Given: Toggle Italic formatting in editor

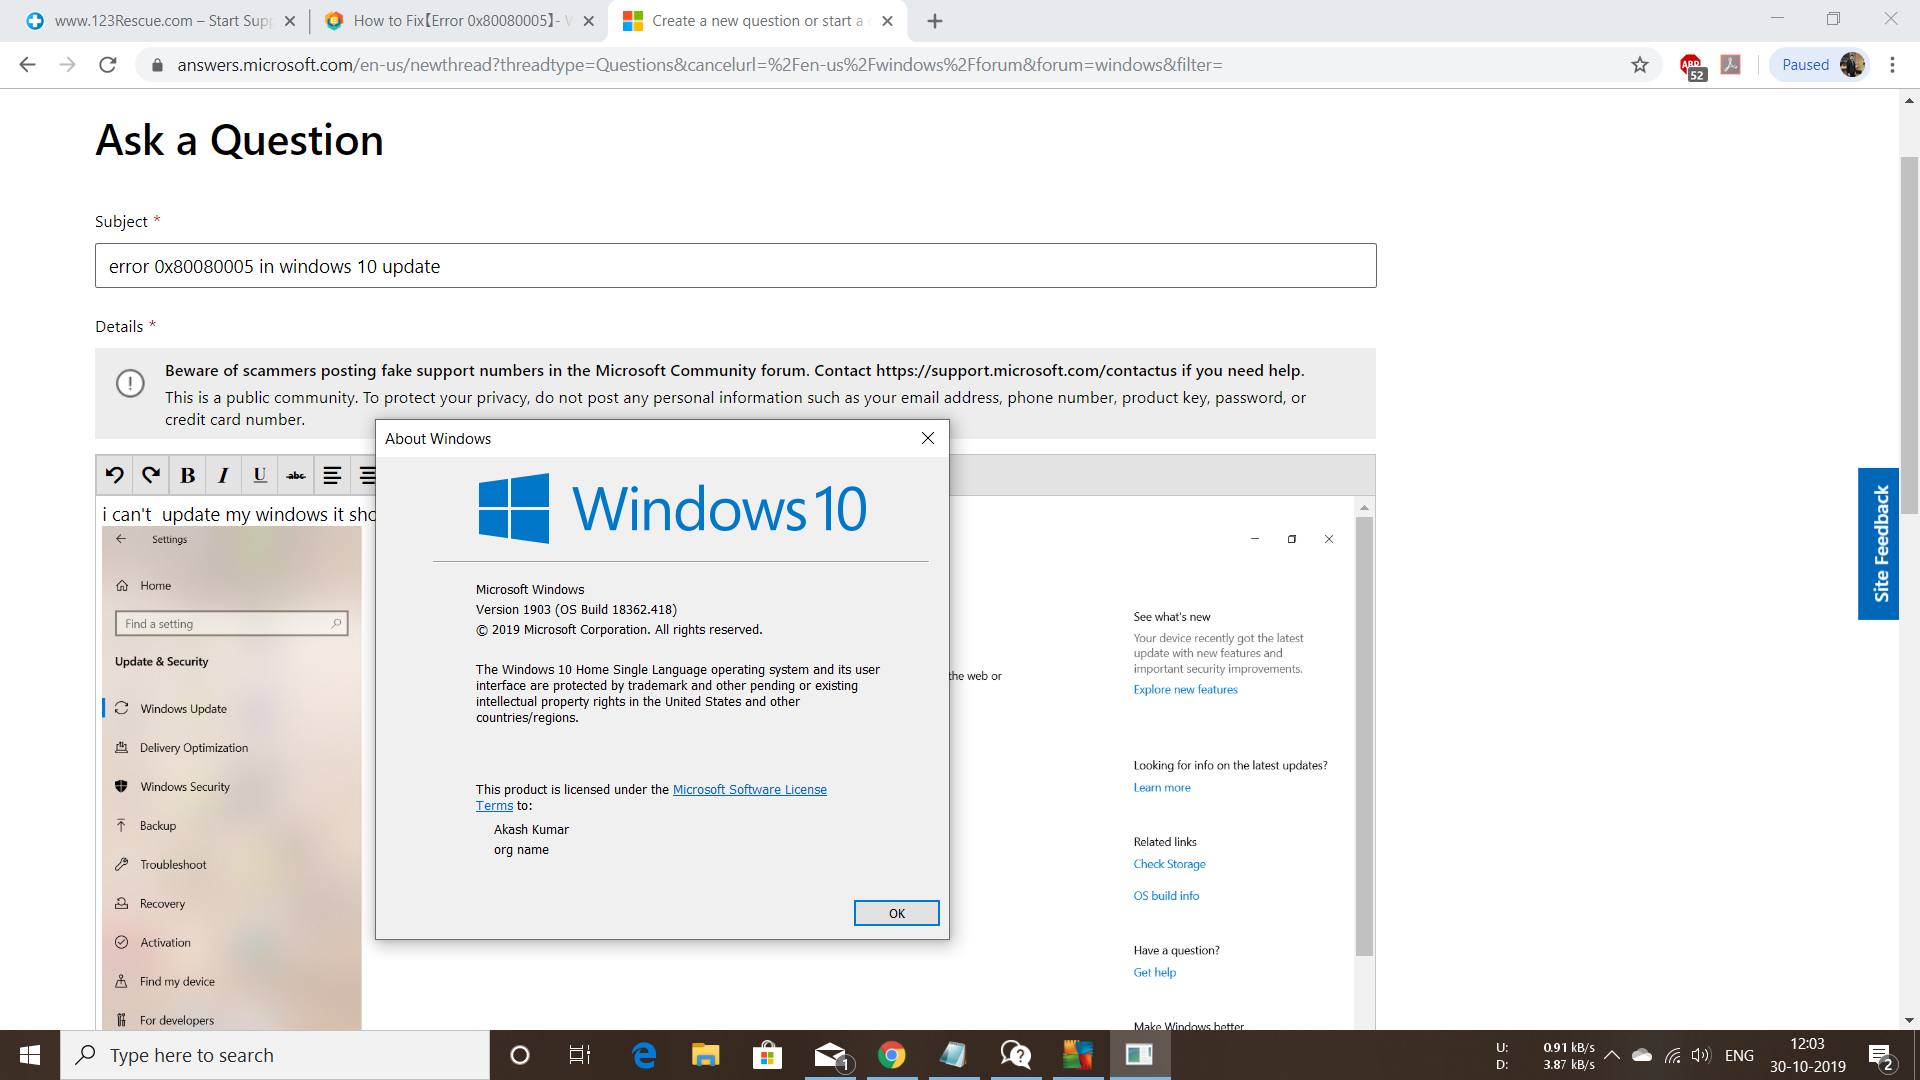Looking at the screenshot, I should (x=224, y=476).
